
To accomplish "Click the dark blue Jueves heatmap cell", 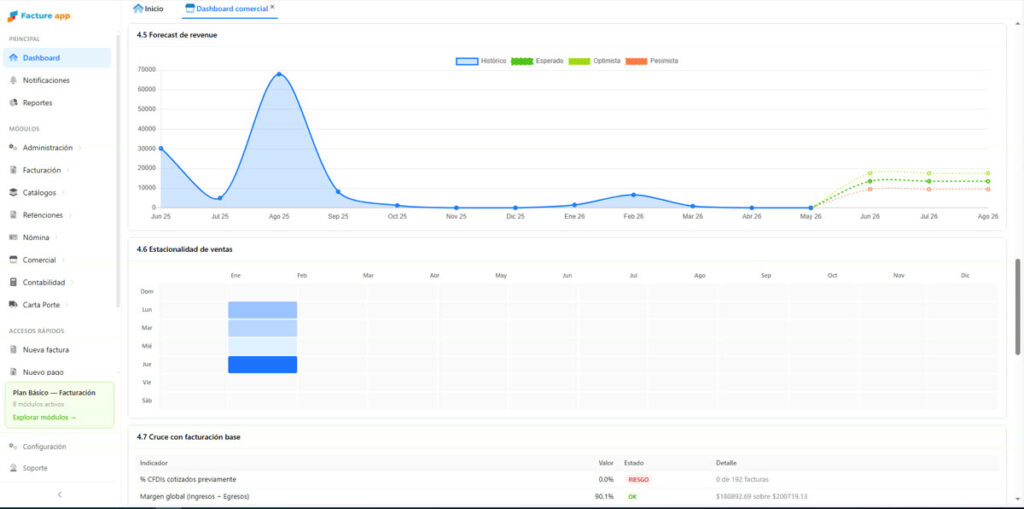I will click(263, 365).
